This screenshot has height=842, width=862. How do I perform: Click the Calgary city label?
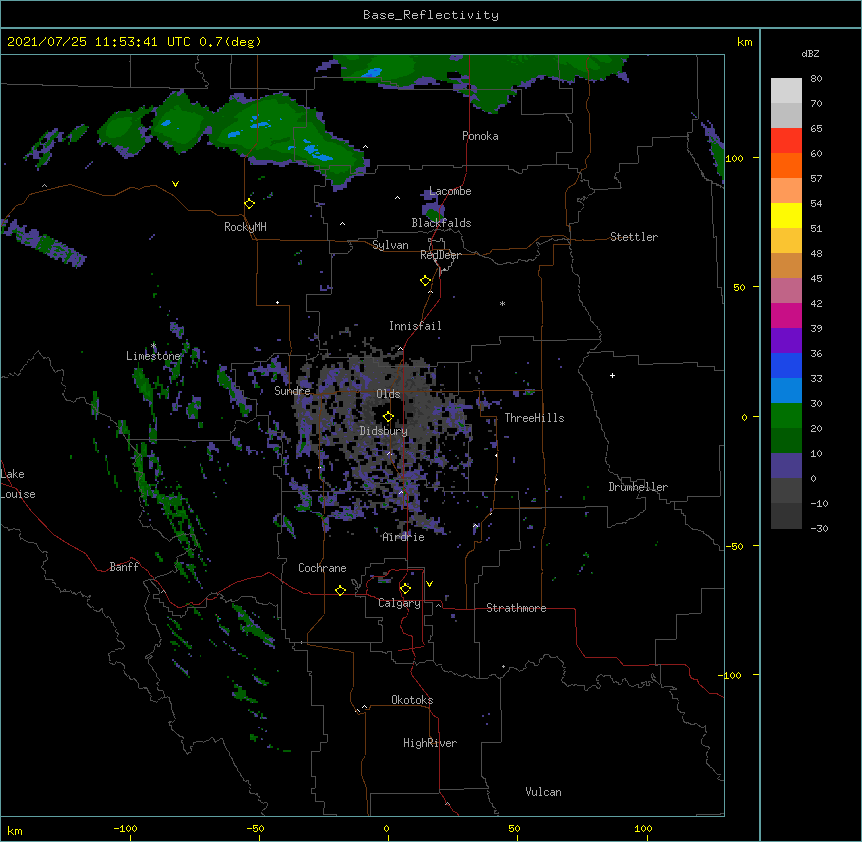point(400,603)
